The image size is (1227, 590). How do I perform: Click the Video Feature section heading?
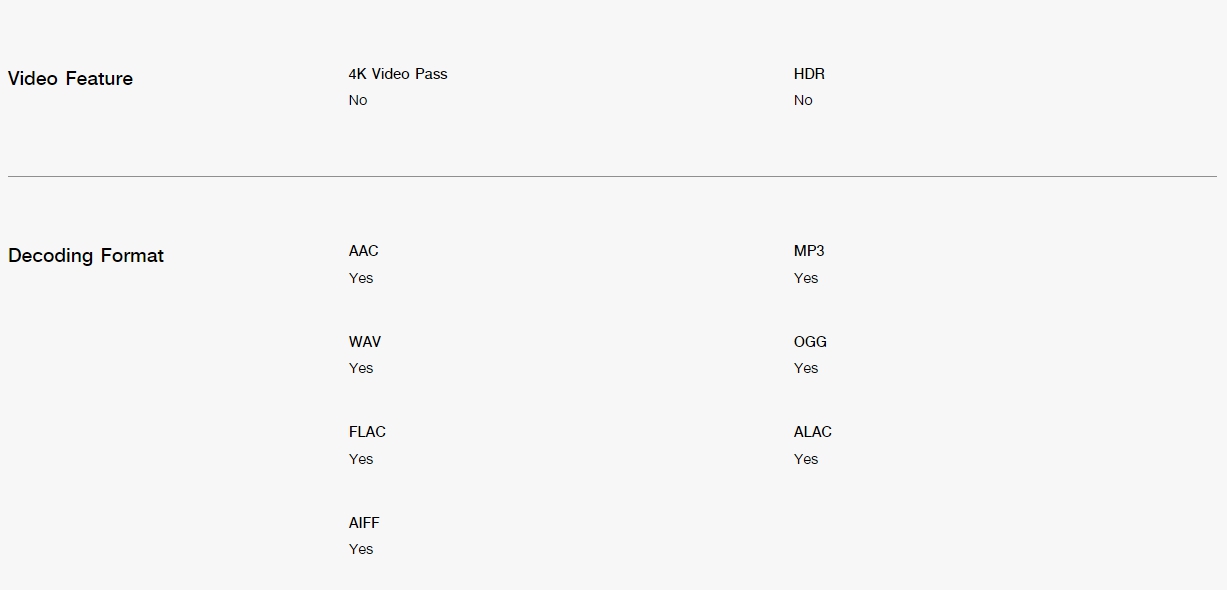point(70,79)
